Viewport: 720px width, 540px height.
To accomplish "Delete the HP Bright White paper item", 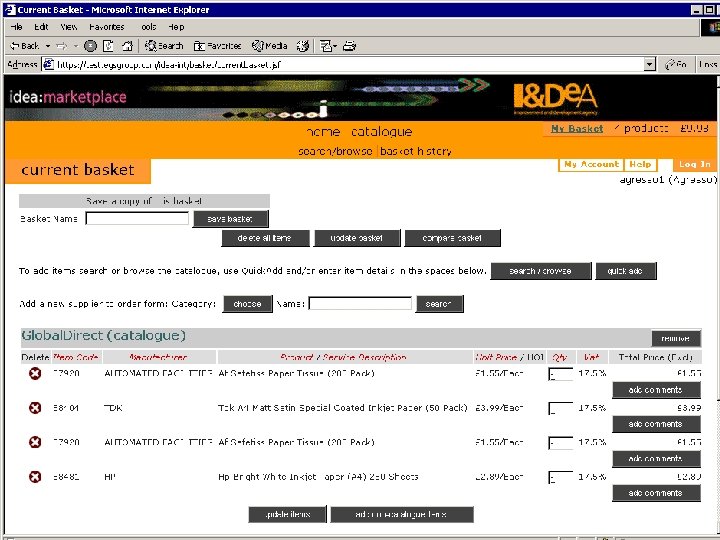I will (35, 477).
